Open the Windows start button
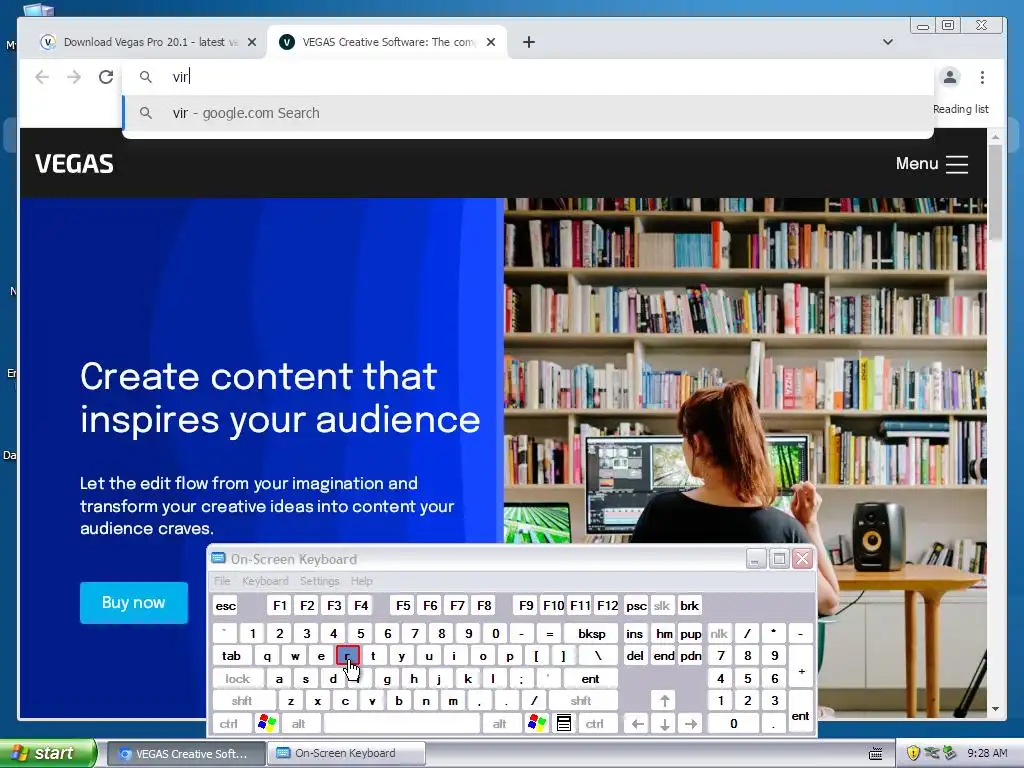Screen dimensions: 1024x768 (x=48, y=753)
